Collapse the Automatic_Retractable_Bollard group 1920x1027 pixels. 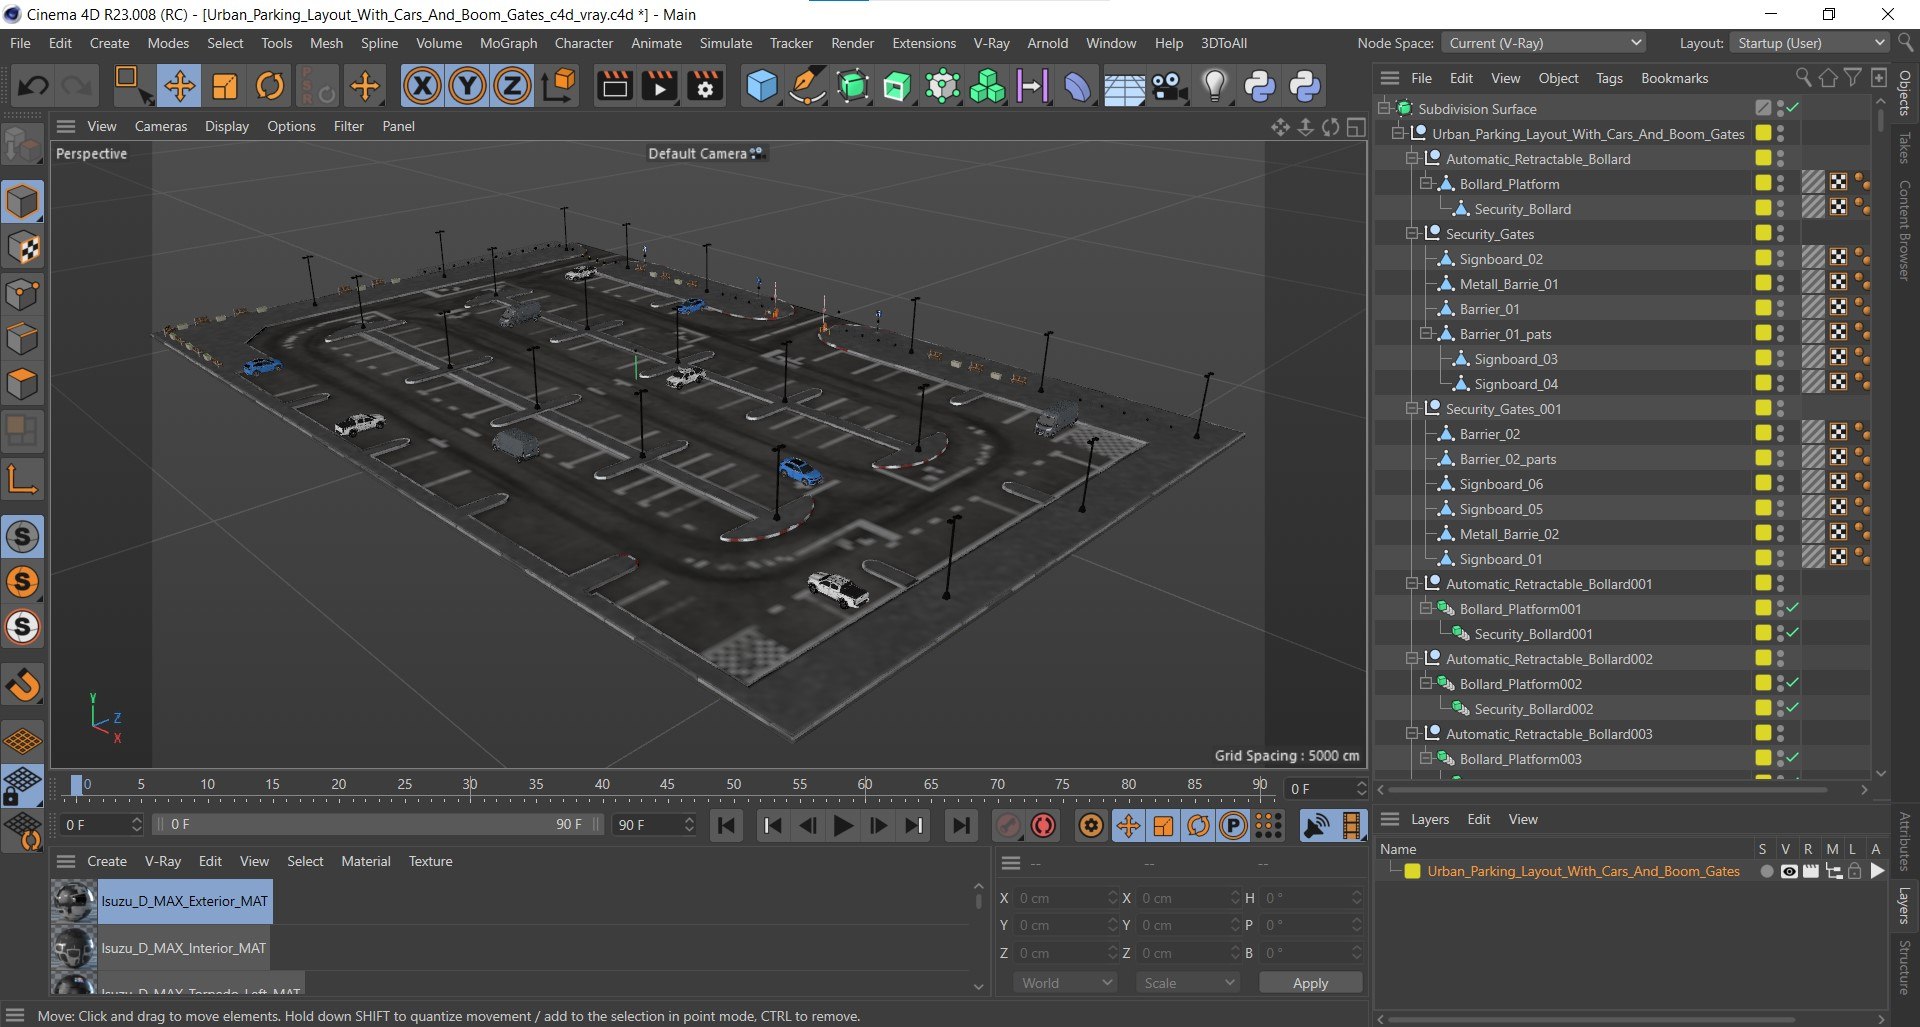(1413, 158)
